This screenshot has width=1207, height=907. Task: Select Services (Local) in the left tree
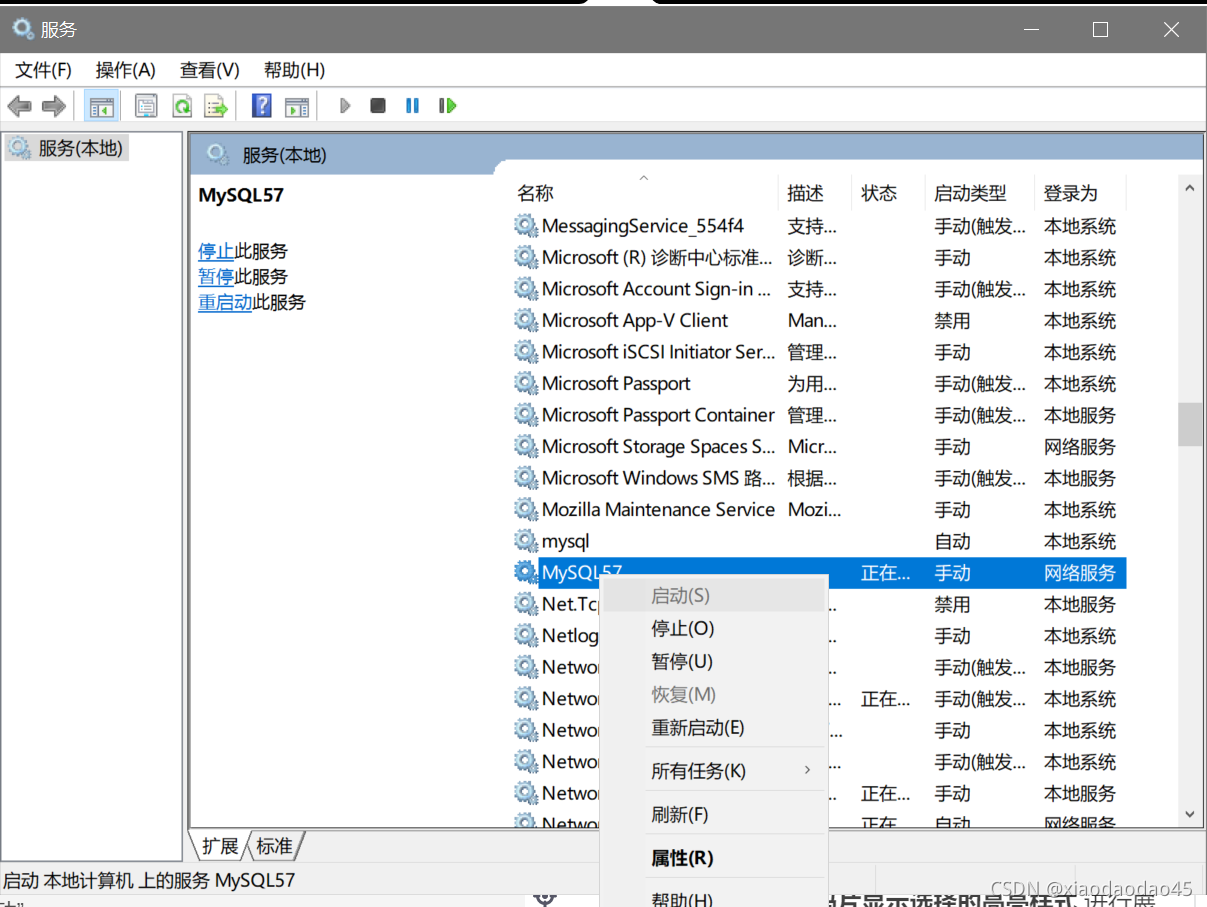click(x=66, y=149)
